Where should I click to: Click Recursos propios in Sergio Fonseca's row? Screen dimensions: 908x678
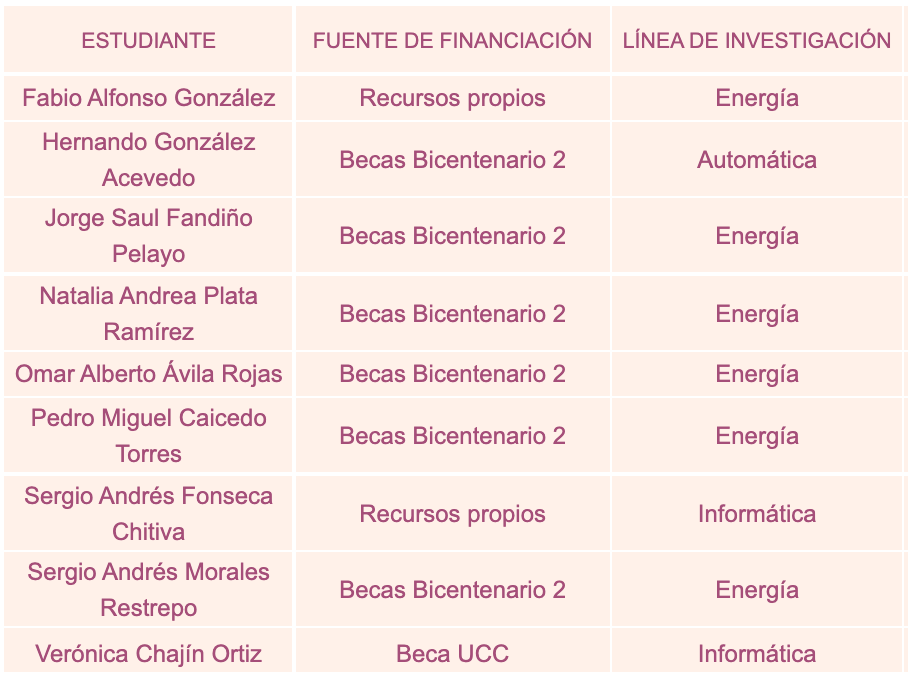tap(452, 514)
